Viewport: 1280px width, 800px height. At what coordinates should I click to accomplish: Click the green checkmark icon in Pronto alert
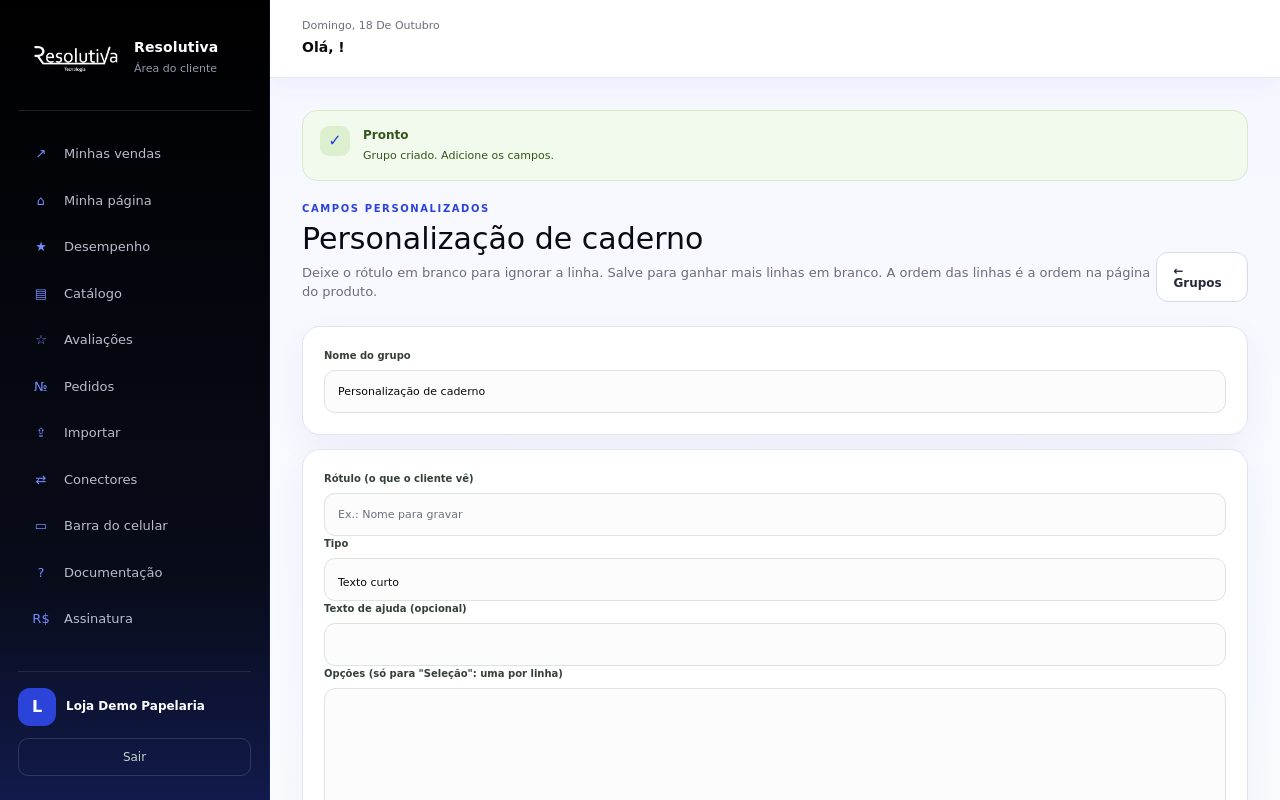point(335,141)
